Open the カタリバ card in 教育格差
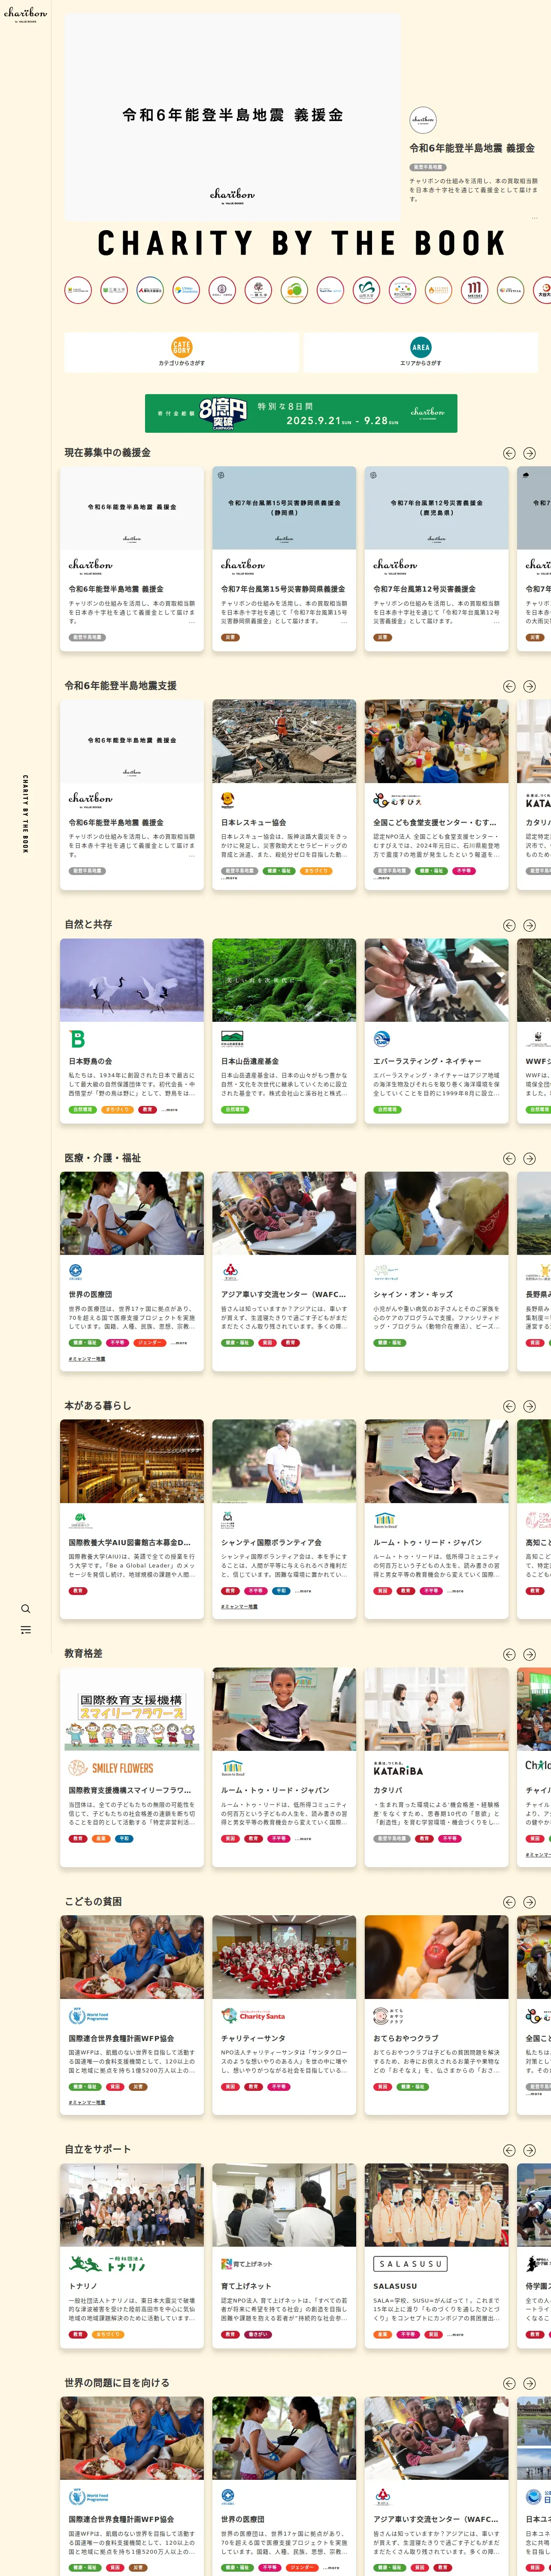 tap(436, 1767)
